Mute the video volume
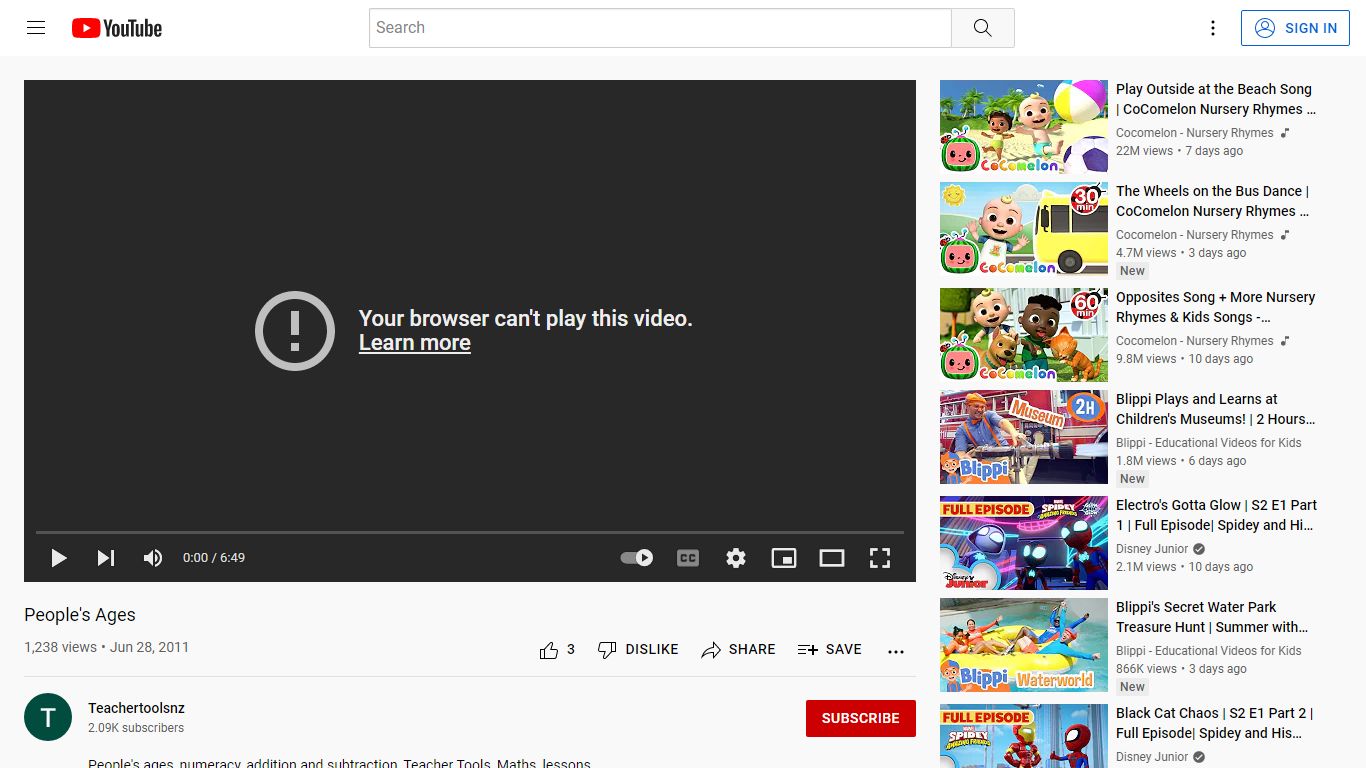 click(x=153, y=558)
